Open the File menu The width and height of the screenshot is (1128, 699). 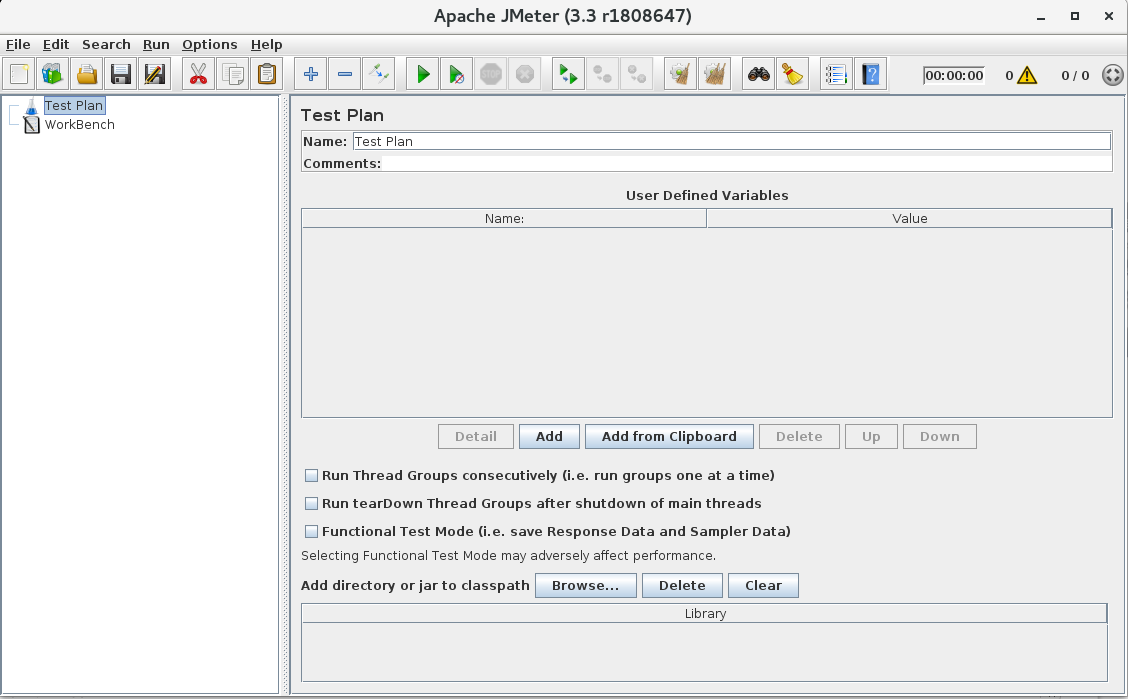[x=18, y=45]
